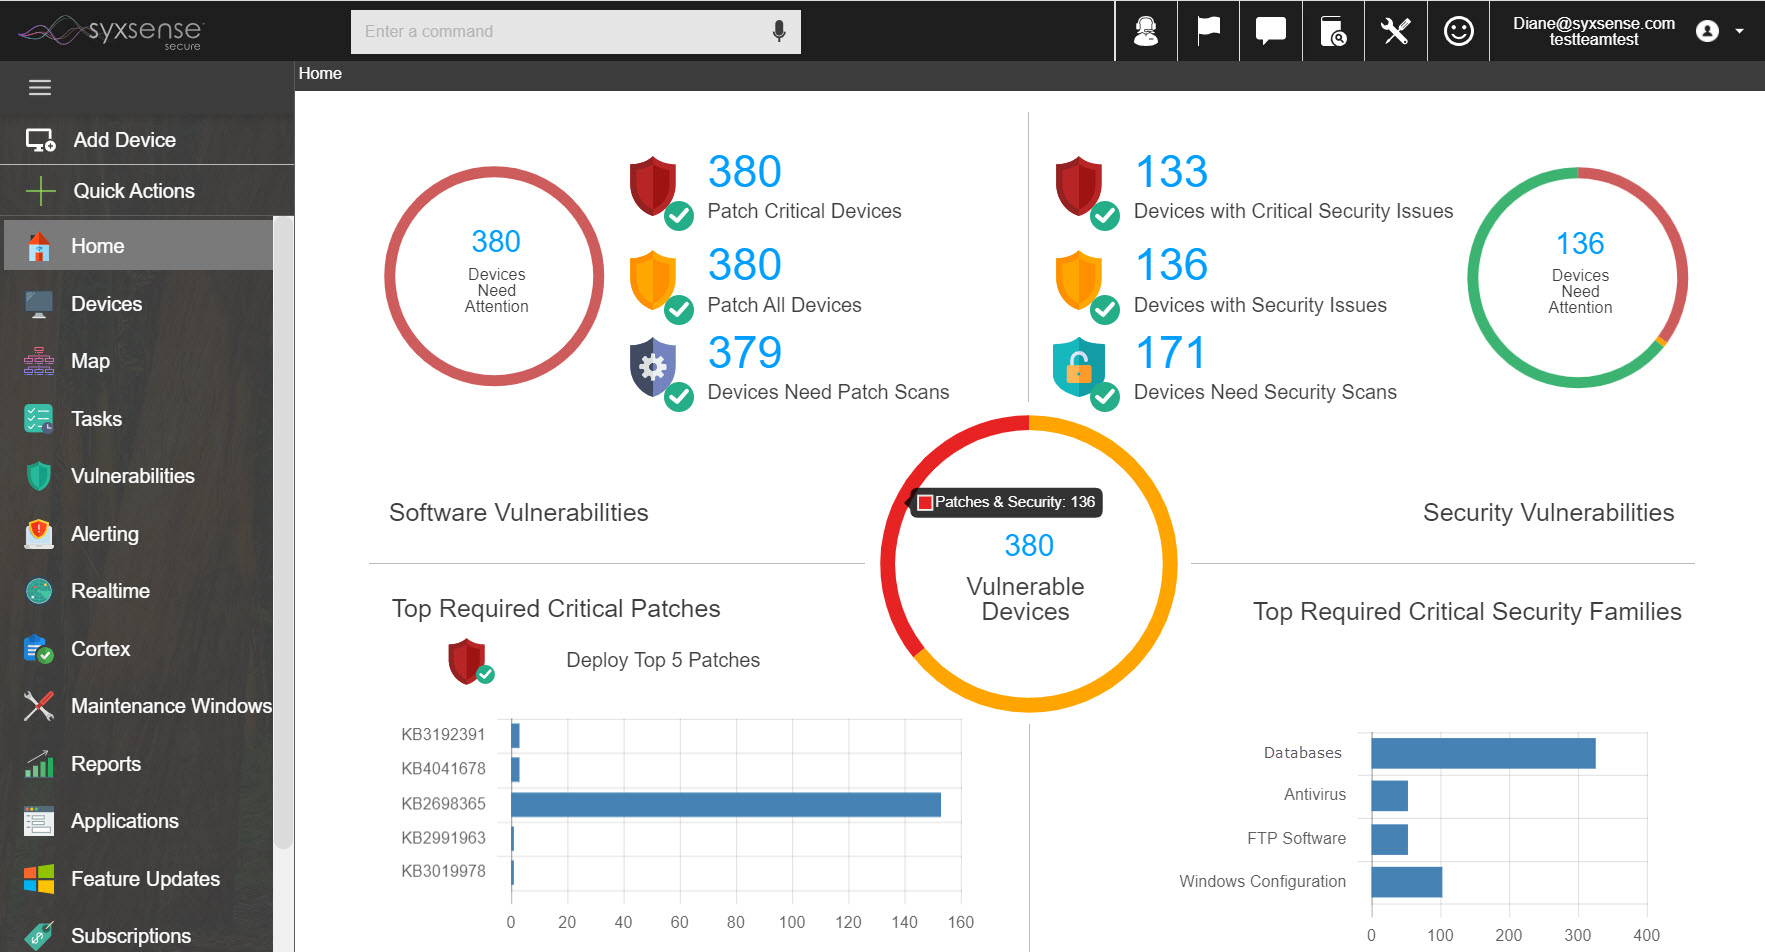Click the tools settings icon
The width and height of the screenshot is (1765, 952).
[1396, 31]
